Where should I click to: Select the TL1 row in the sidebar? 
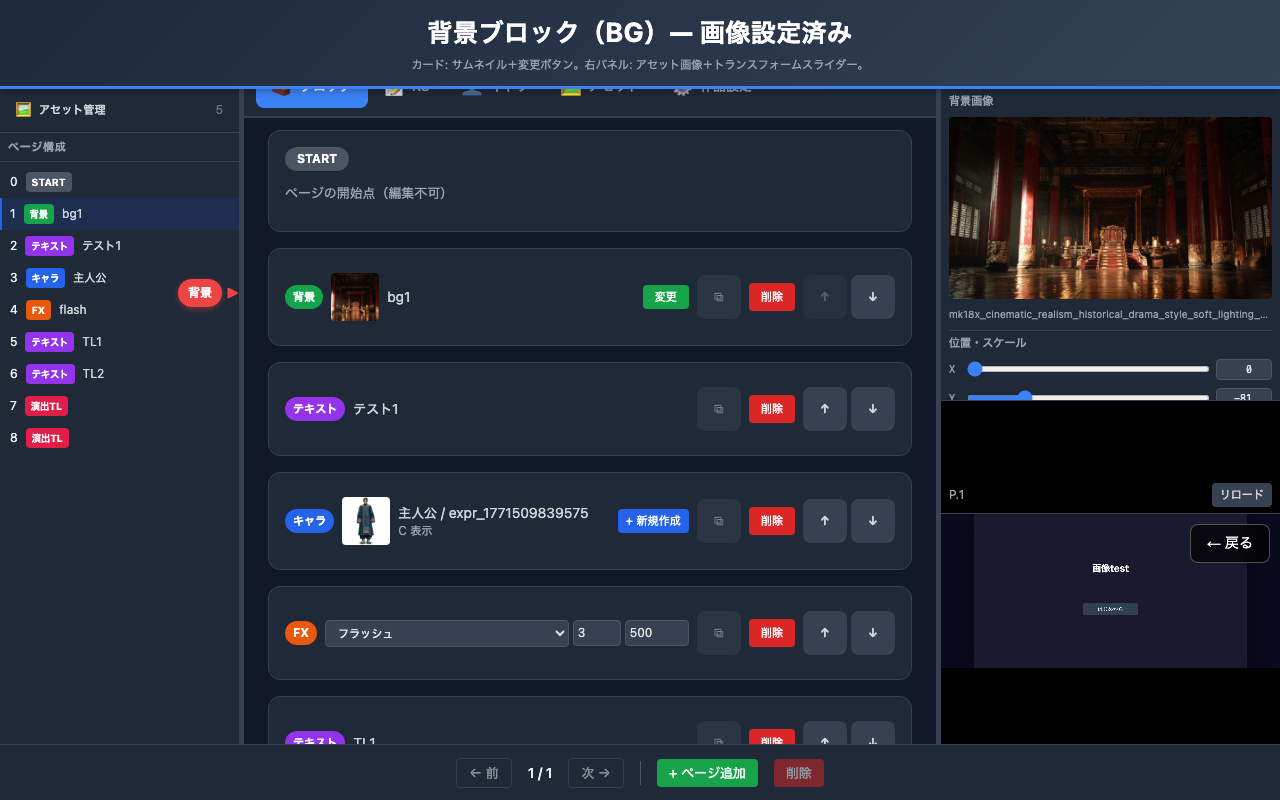click(x=119, y=342)
